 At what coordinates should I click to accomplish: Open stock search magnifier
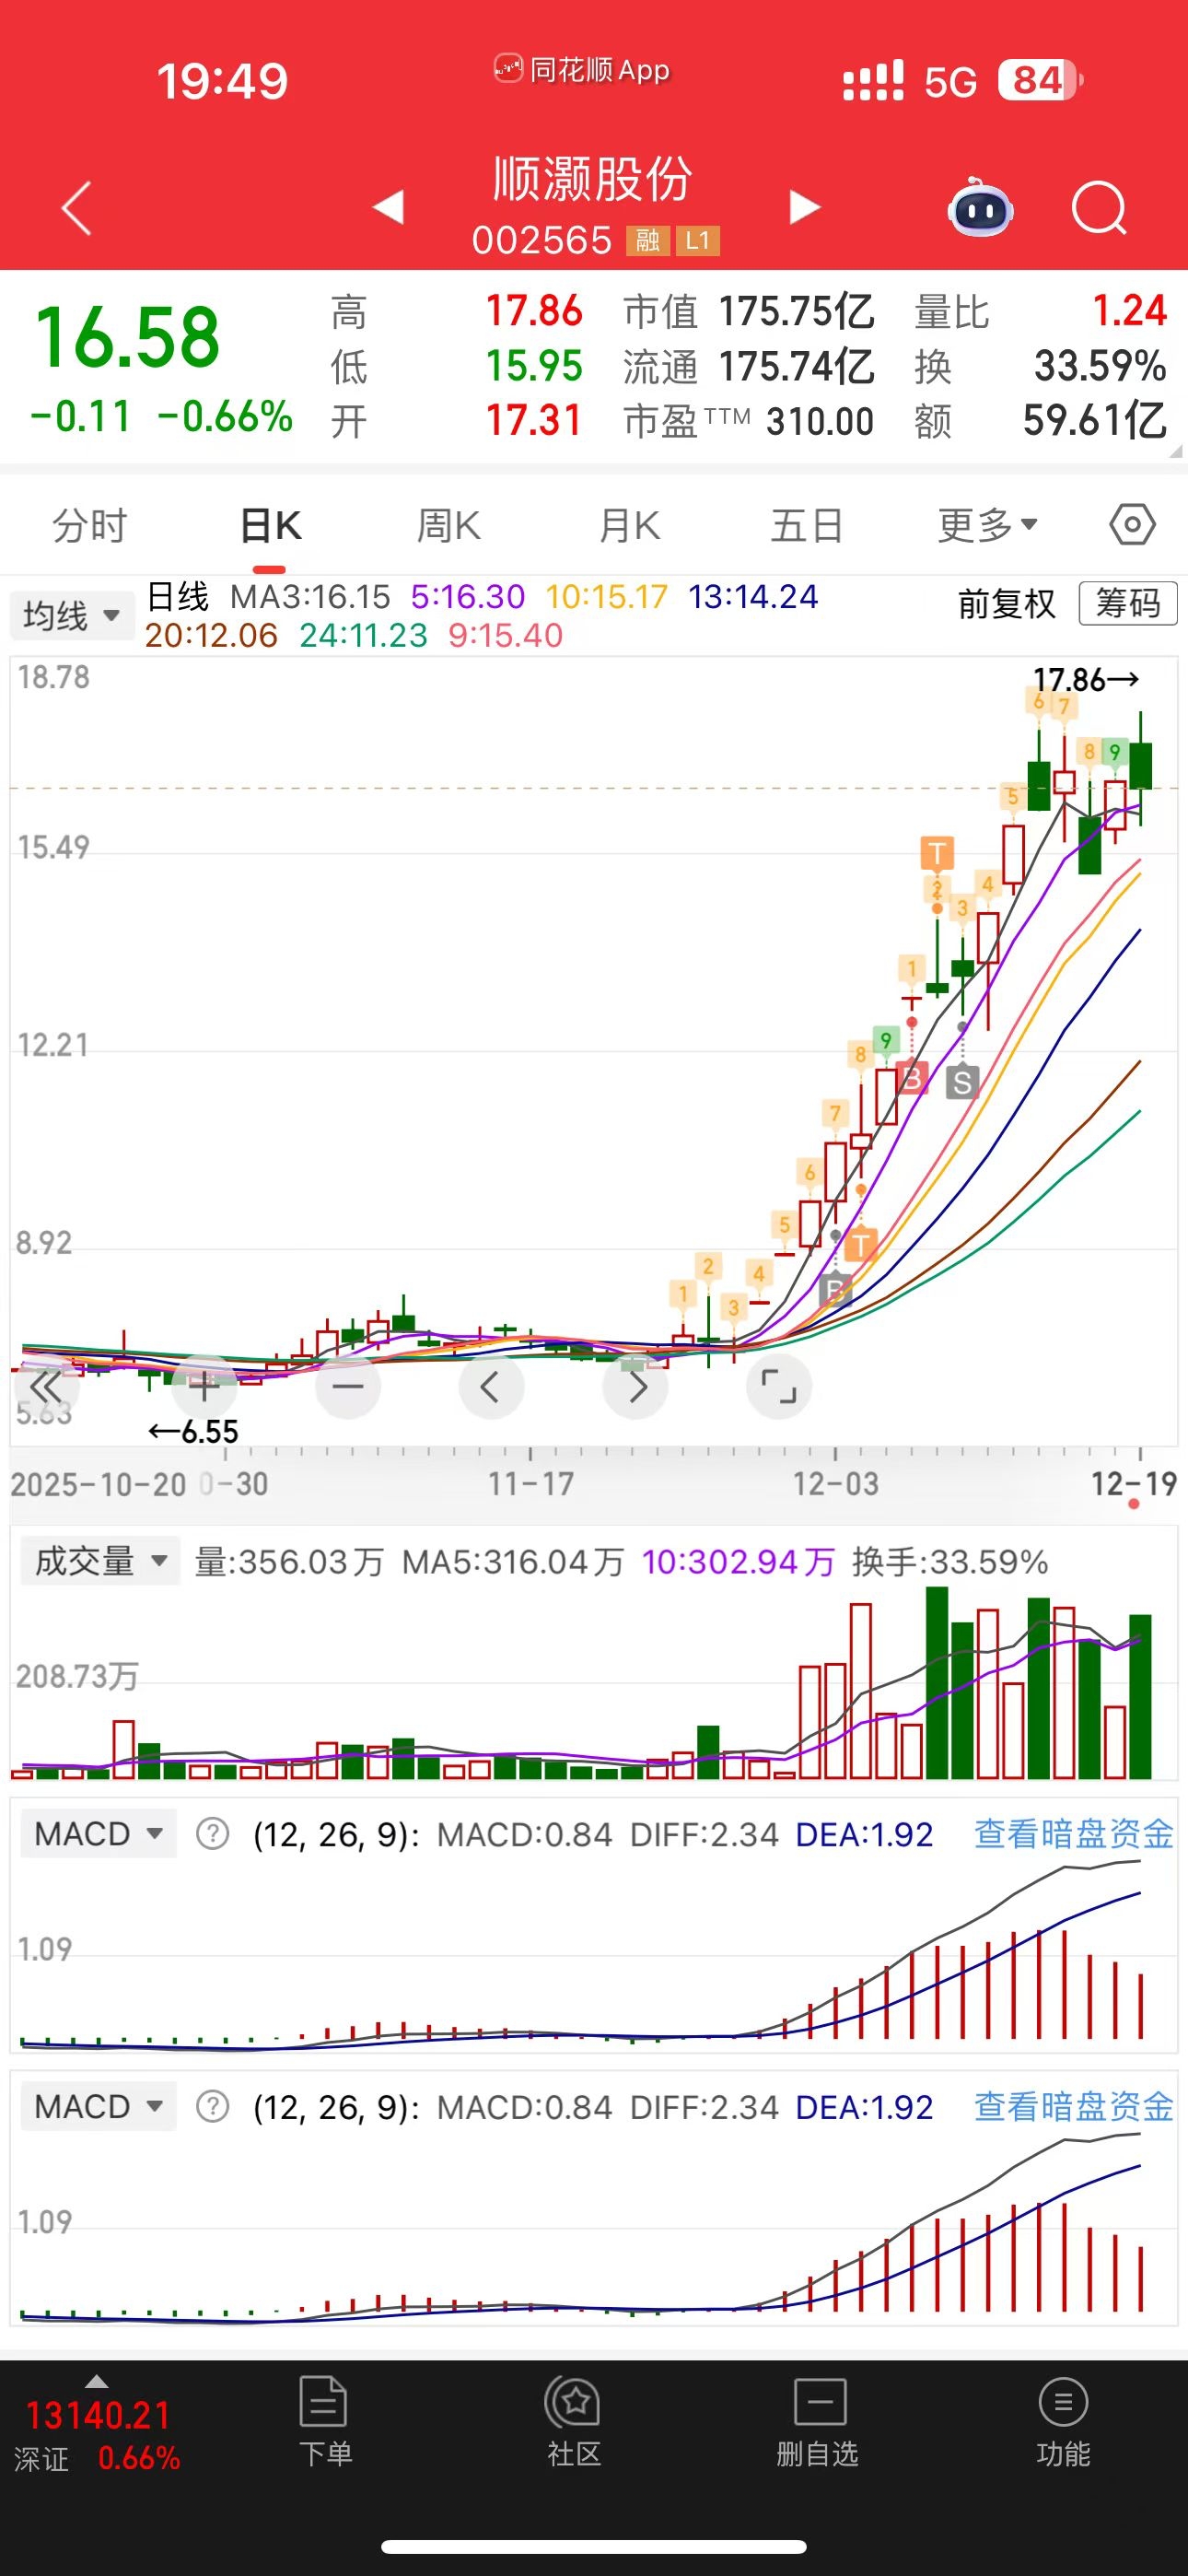1099,208
